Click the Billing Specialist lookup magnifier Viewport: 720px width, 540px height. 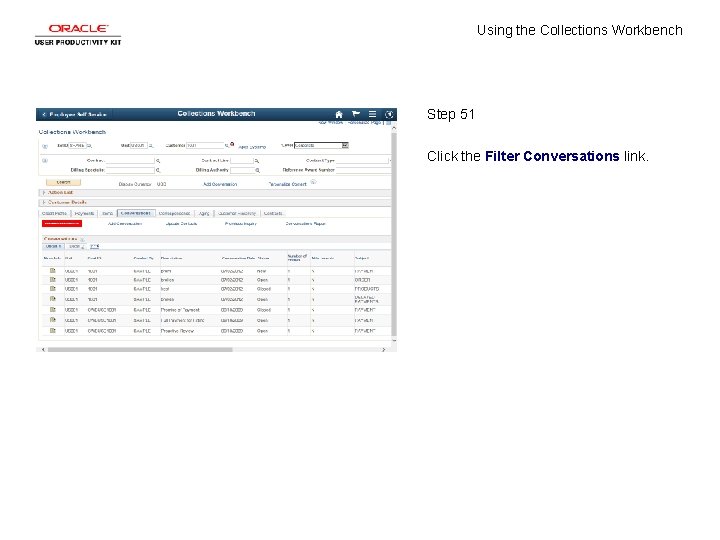click(158, 170)
